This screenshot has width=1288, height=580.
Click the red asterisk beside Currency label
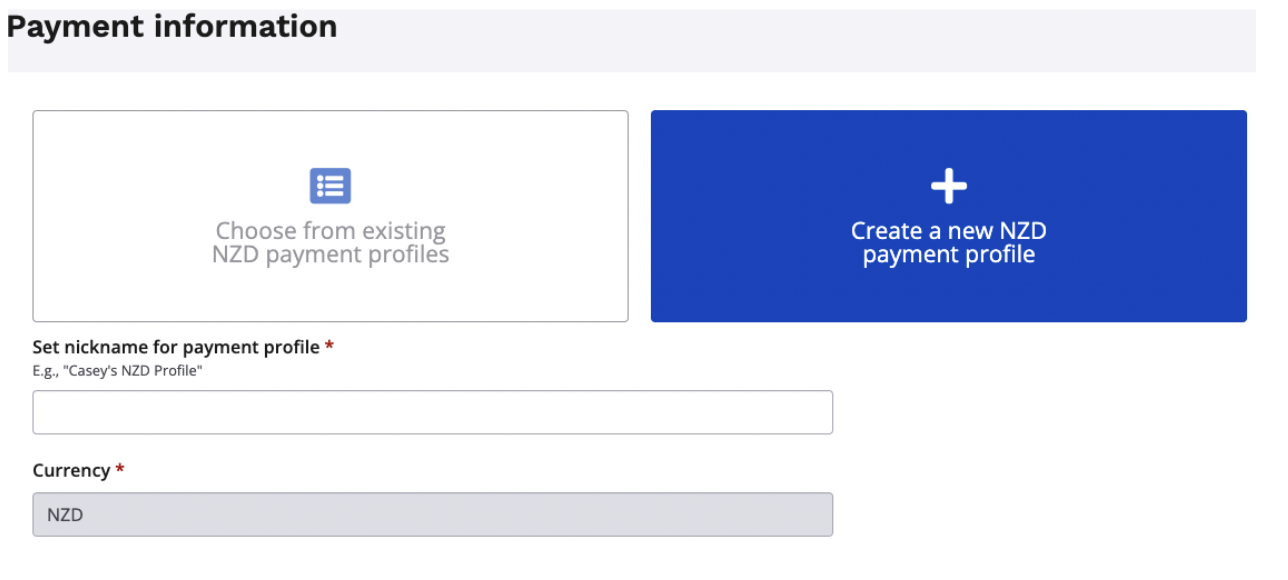click(120, 470)
